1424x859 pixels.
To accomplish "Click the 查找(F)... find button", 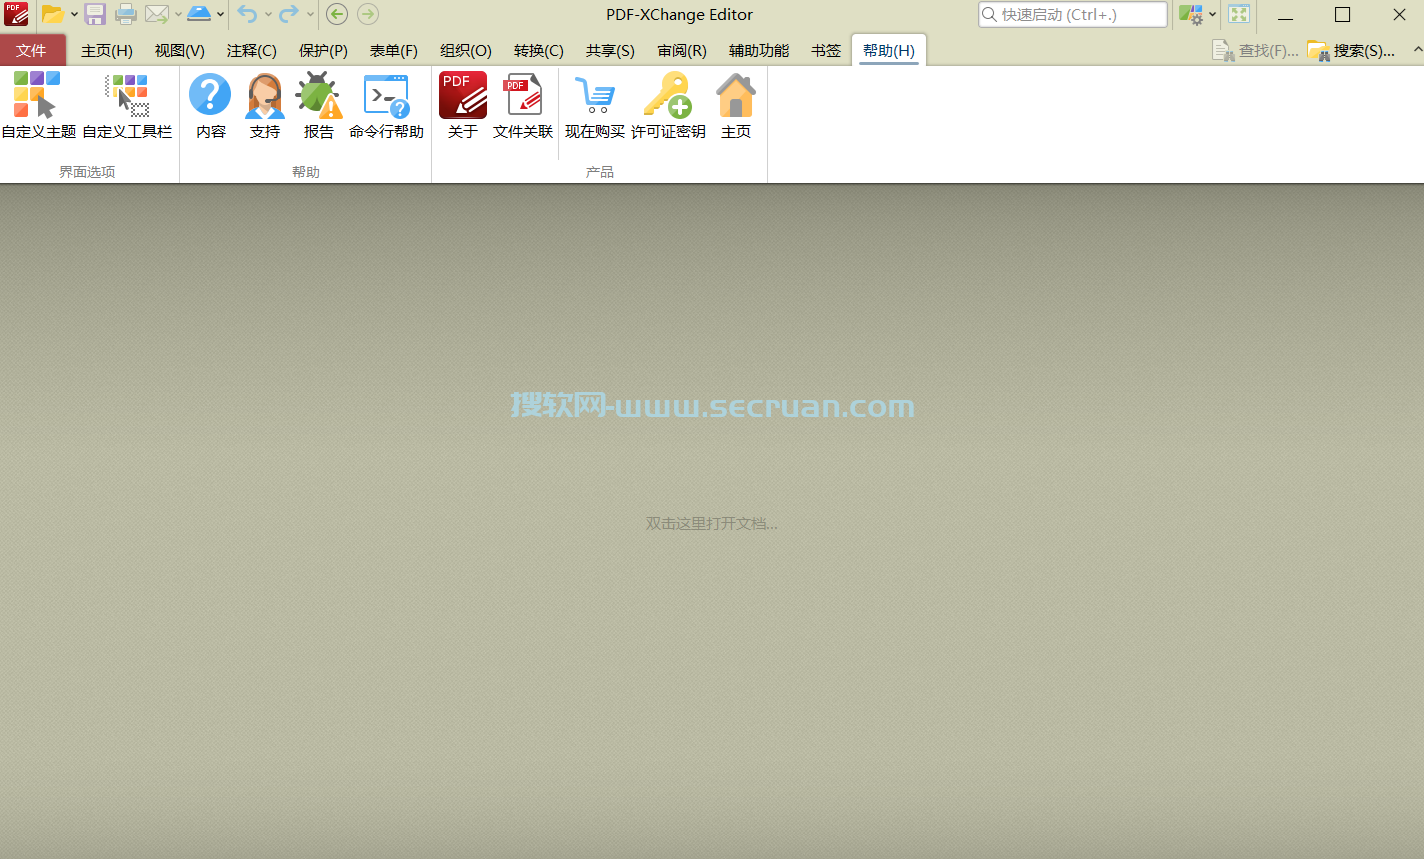I will point(1255,50).
